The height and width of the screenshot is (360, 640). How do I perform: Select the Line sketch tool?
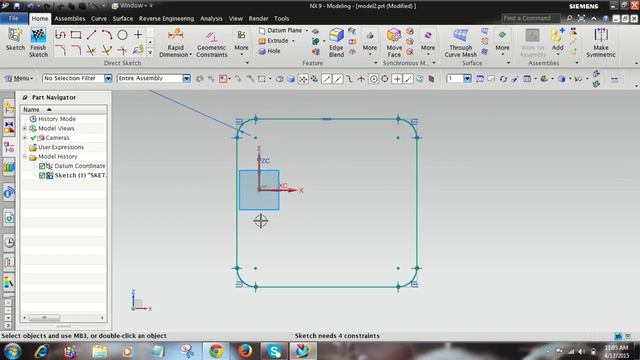click(91, 35)
